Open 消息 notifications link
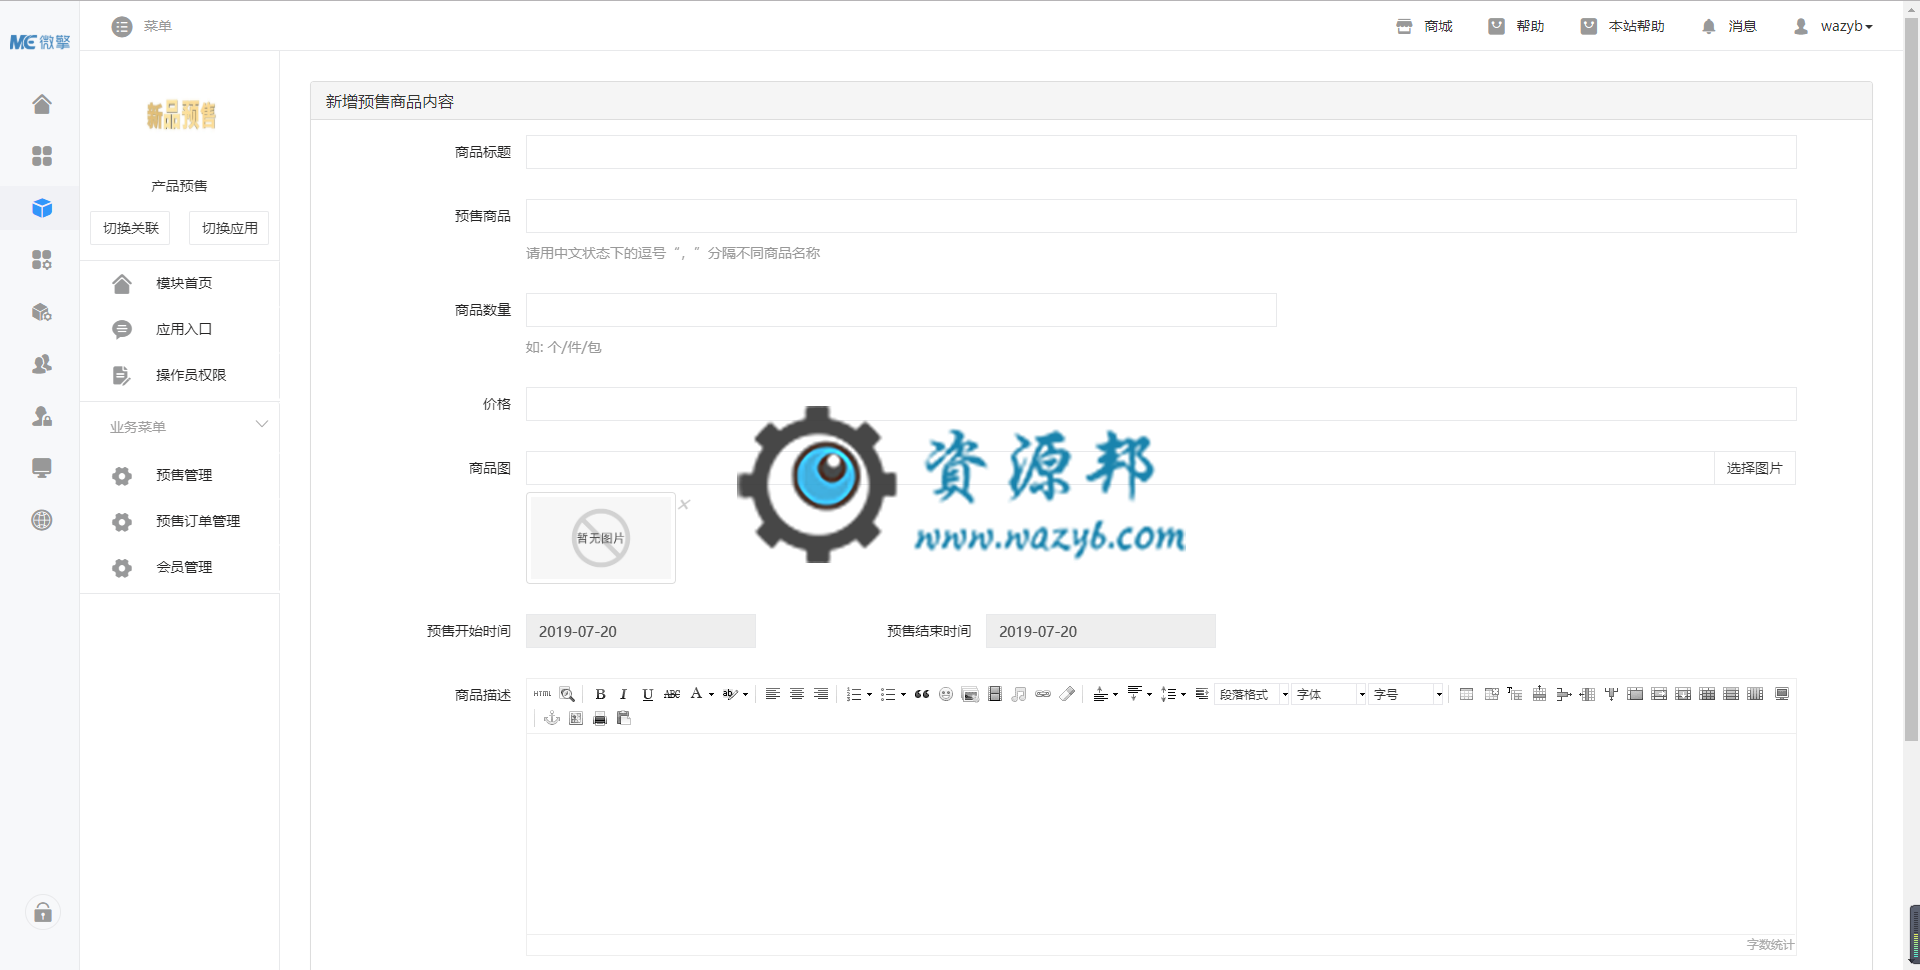1920x970 pixels. click(x=1729, y=26)
